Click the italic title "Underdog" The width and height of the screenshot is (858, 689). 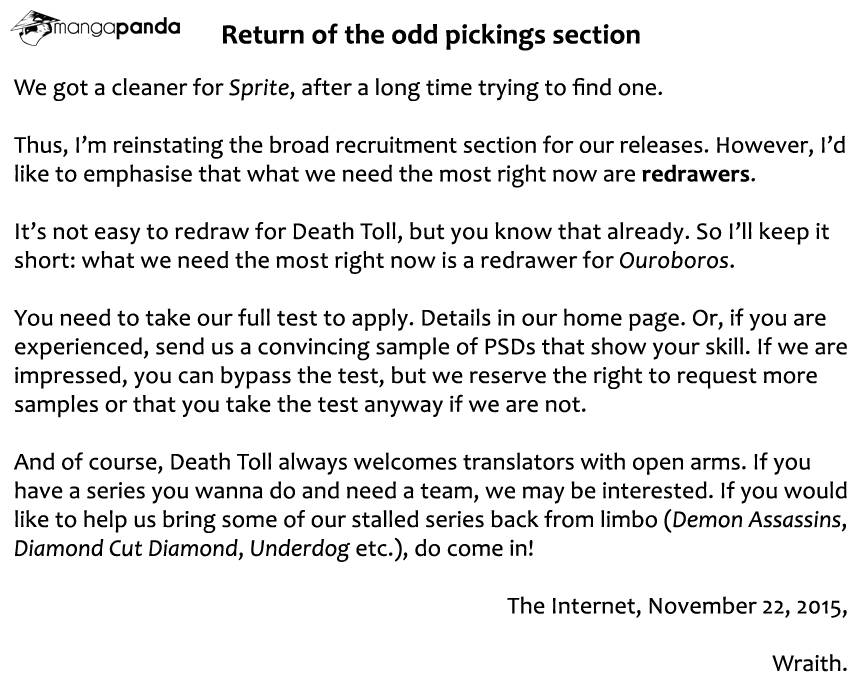[299, 549]
